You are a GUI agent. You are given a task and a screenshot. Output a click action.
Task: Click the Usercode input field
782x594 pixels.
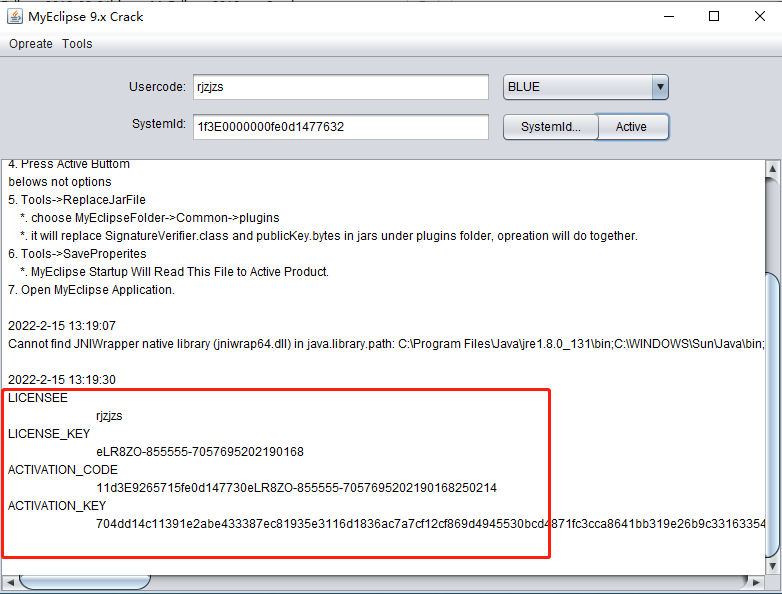[341, 87]
